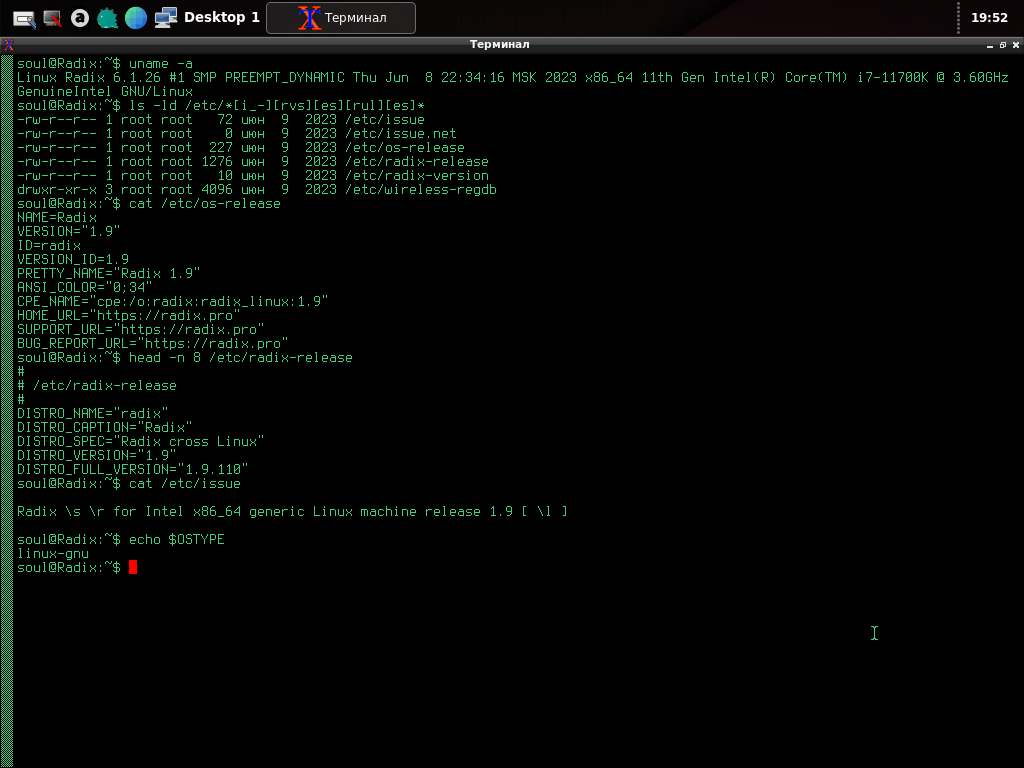Open the run command launcher icon
The height and width of the screenshot is (768, 1024).
pyautogui.click(x=24, y=18)
